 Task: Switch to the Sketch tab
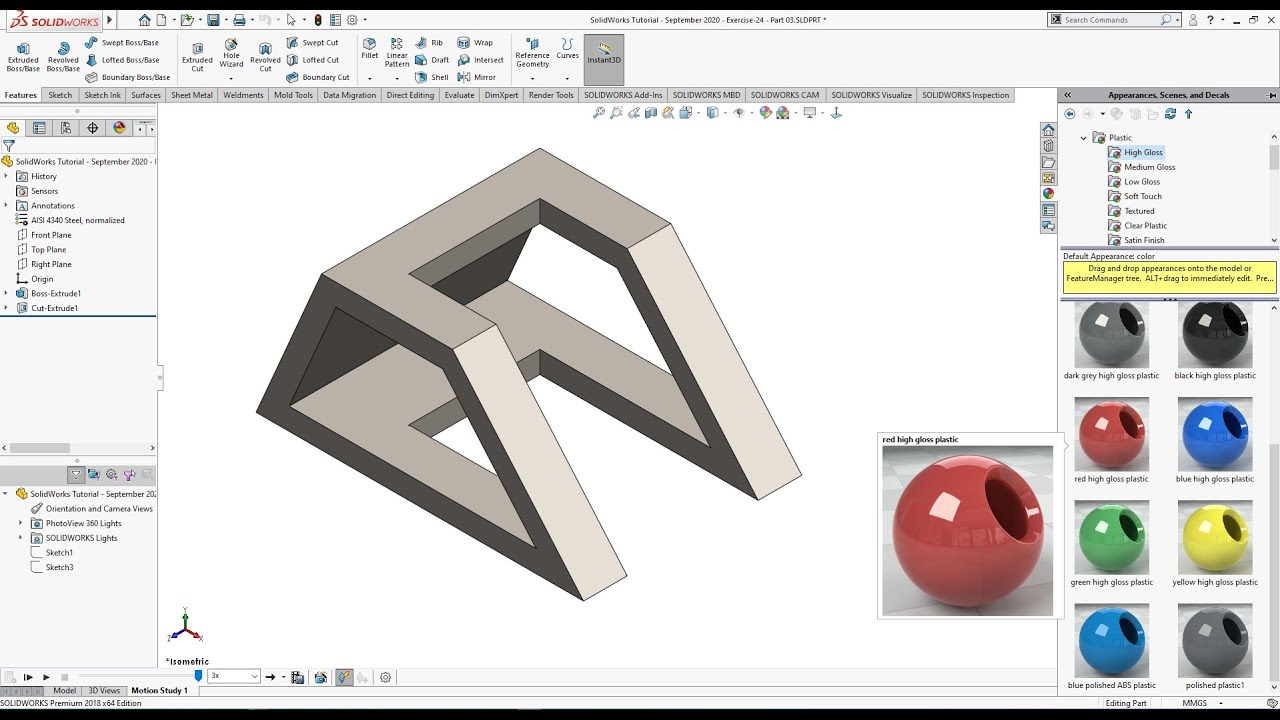[60, 95]
